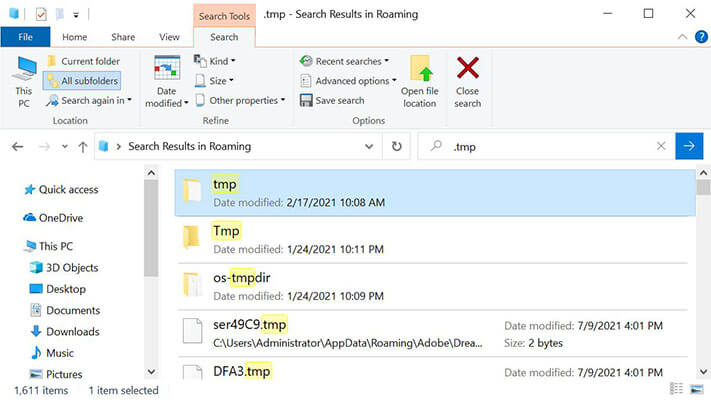Clear the .tmp search text

click(x=660, y=146)
